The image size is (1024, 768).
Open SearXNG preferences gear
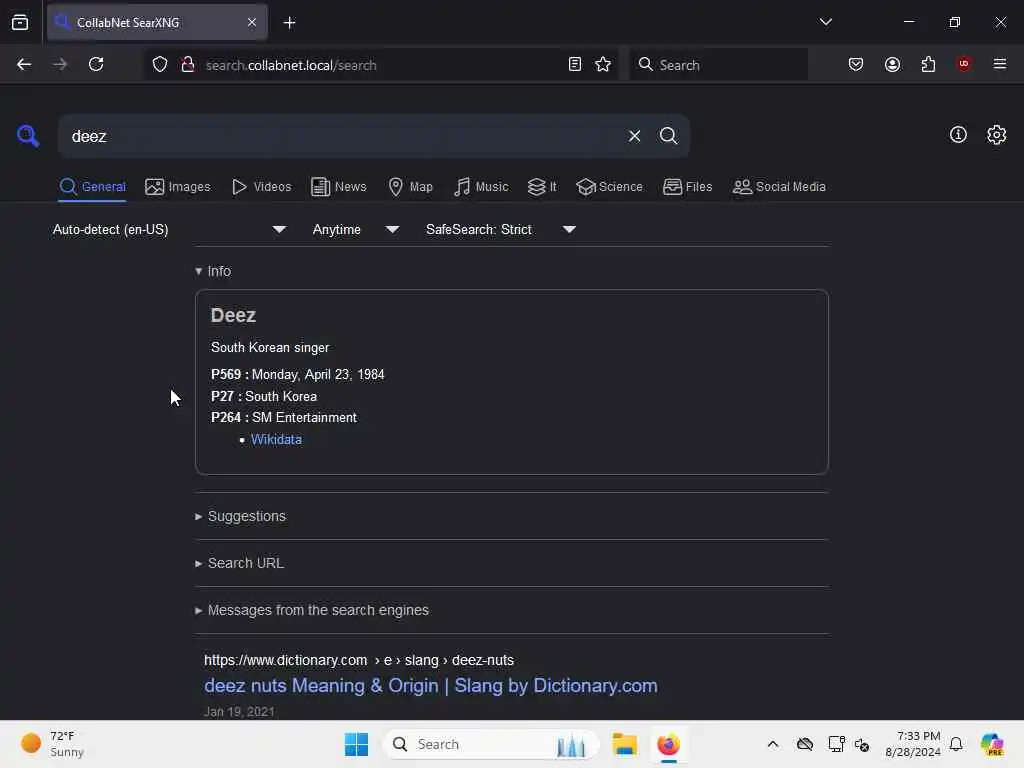[x=996, y=135]
